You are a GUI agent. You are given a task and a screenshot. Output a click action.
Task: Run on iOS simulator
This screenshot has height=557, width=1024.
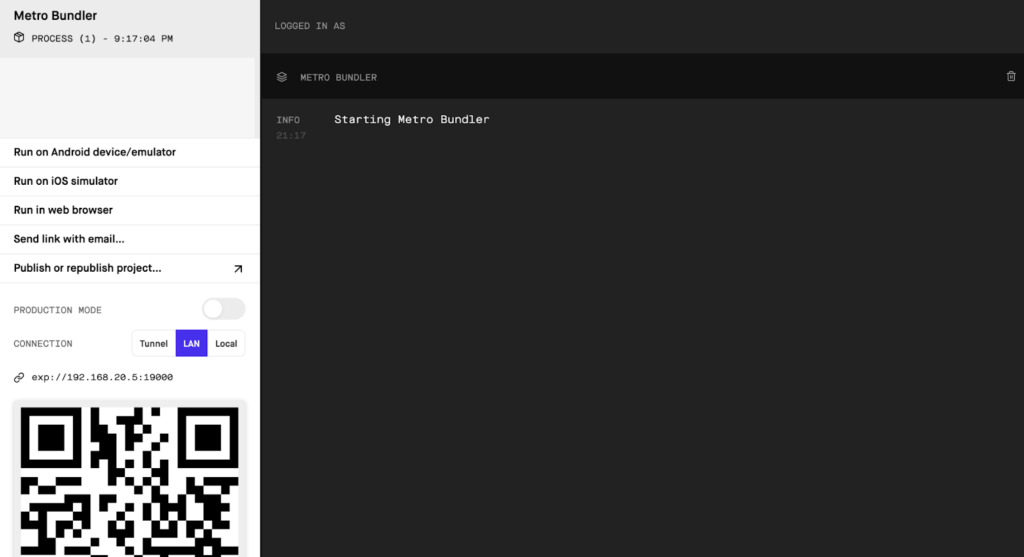pyautogui.click(x=130, y=181)
